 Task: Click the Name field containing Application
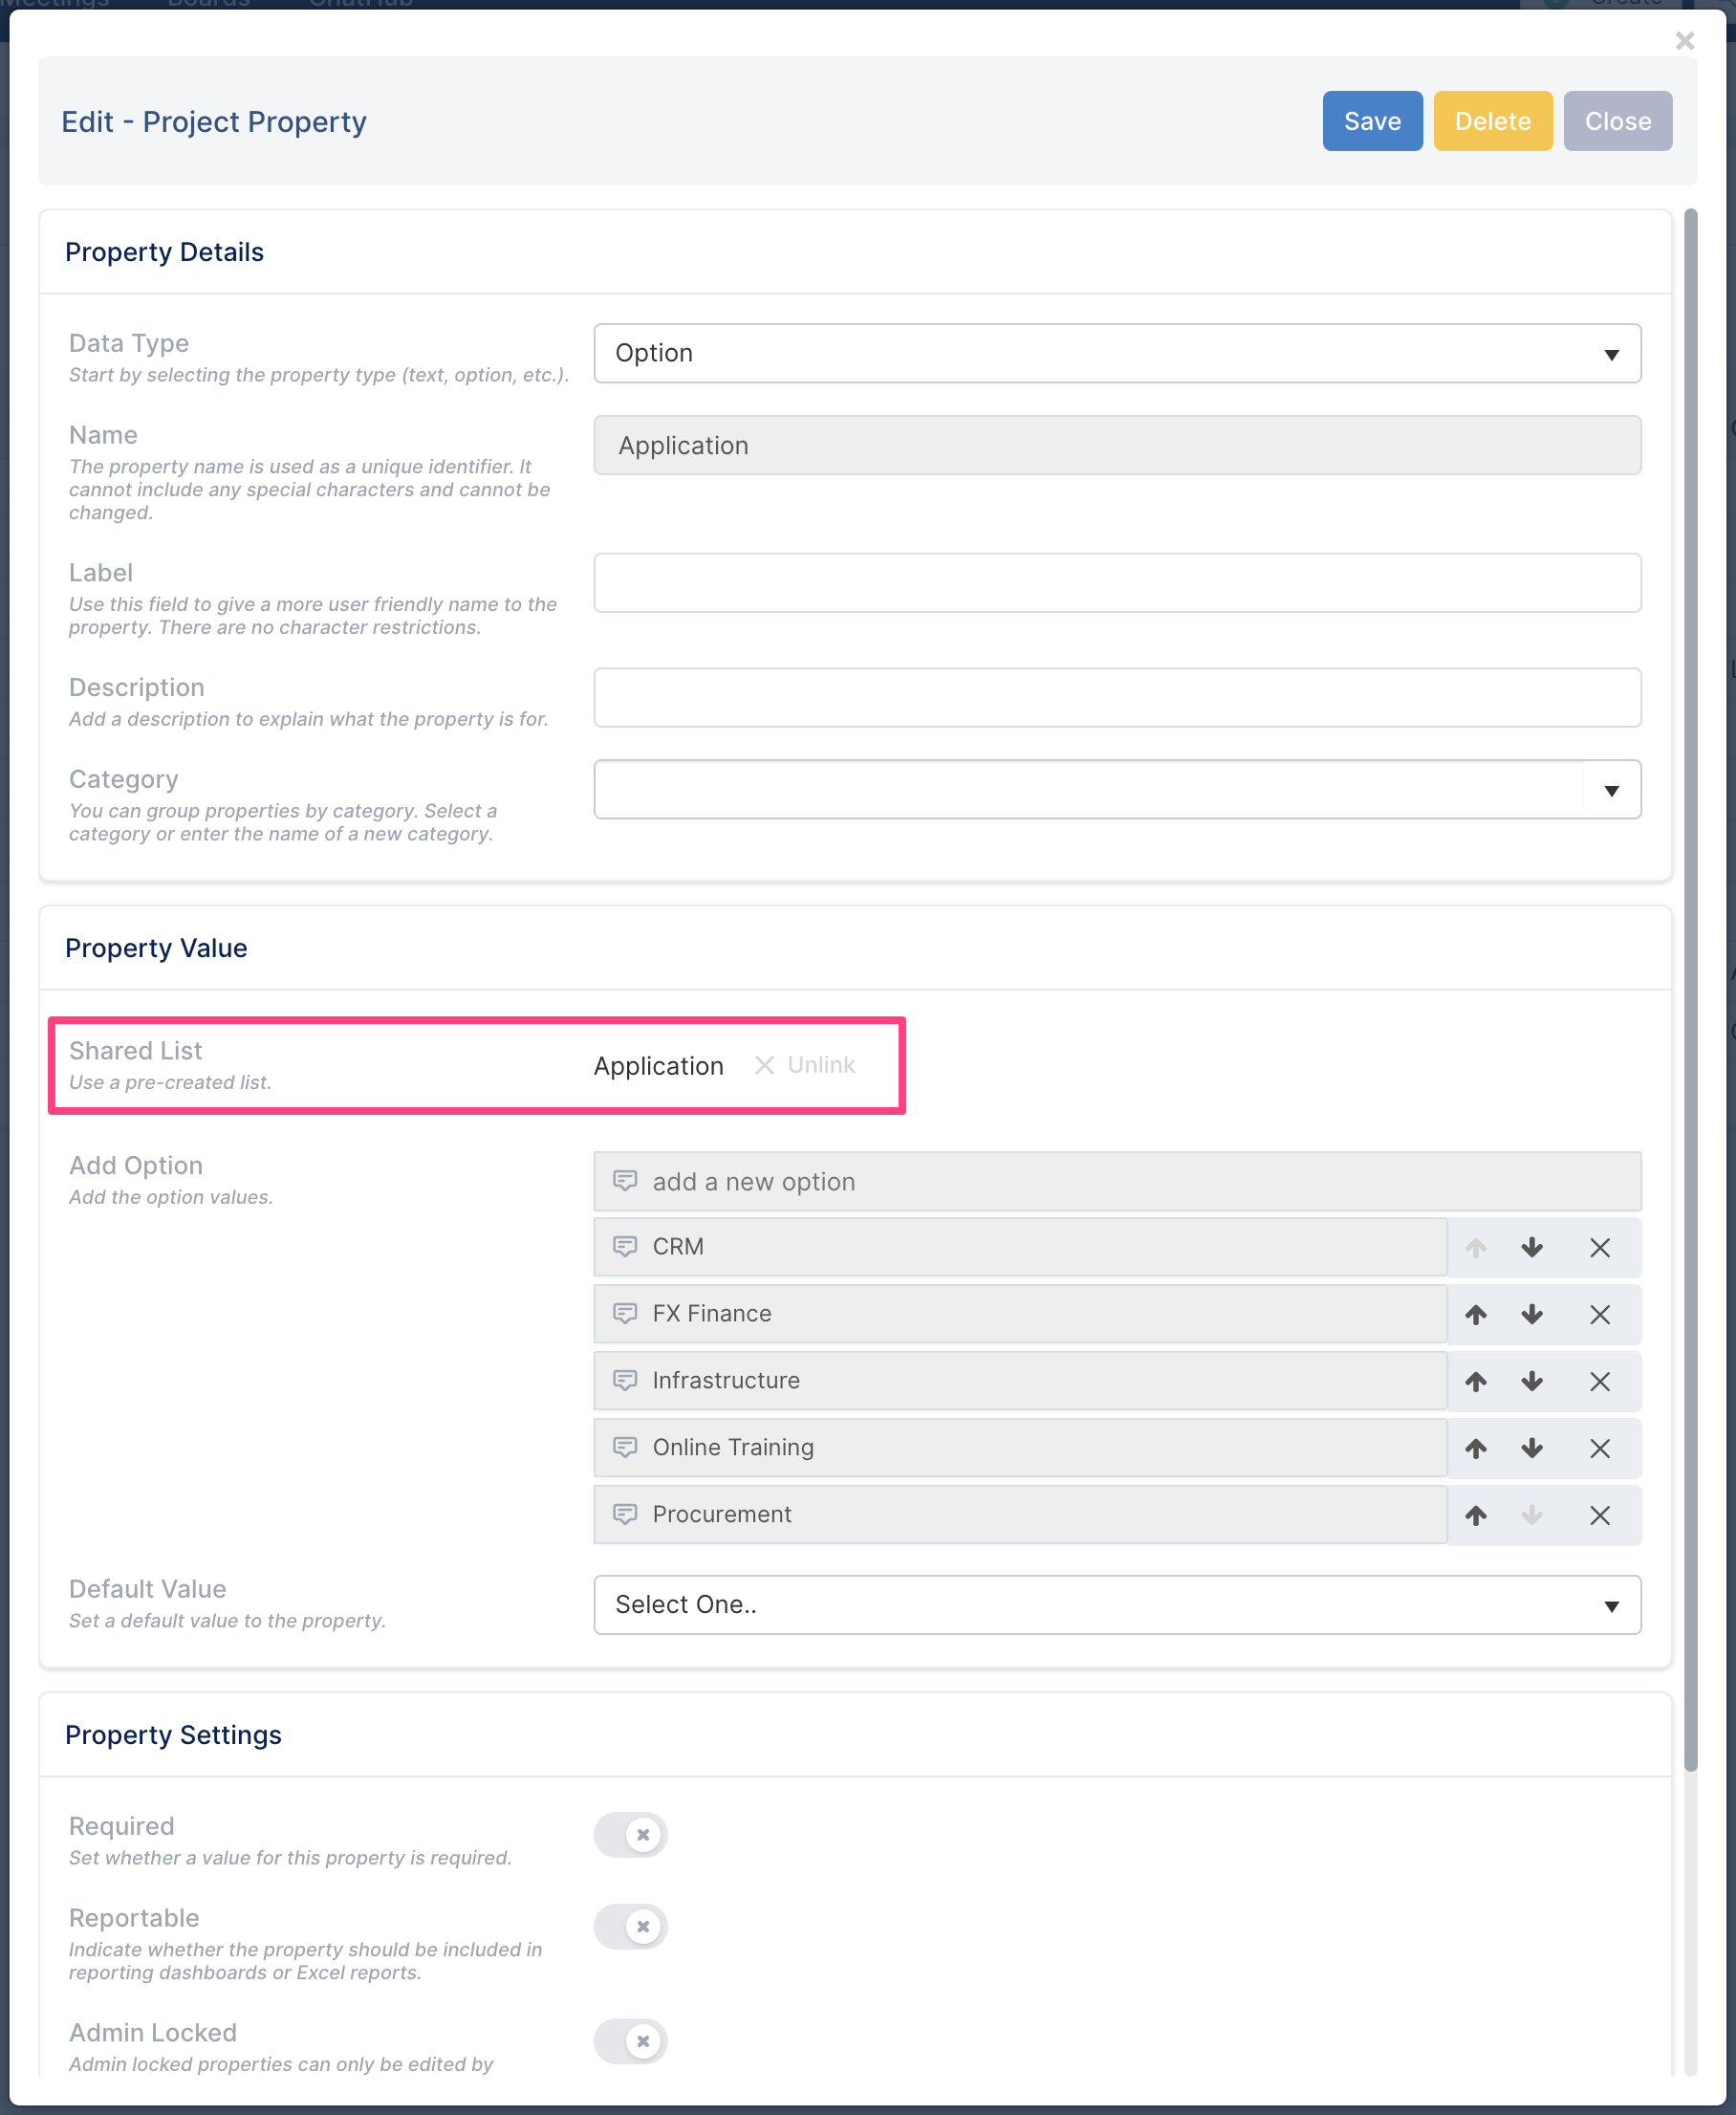tap(1117, 445)
